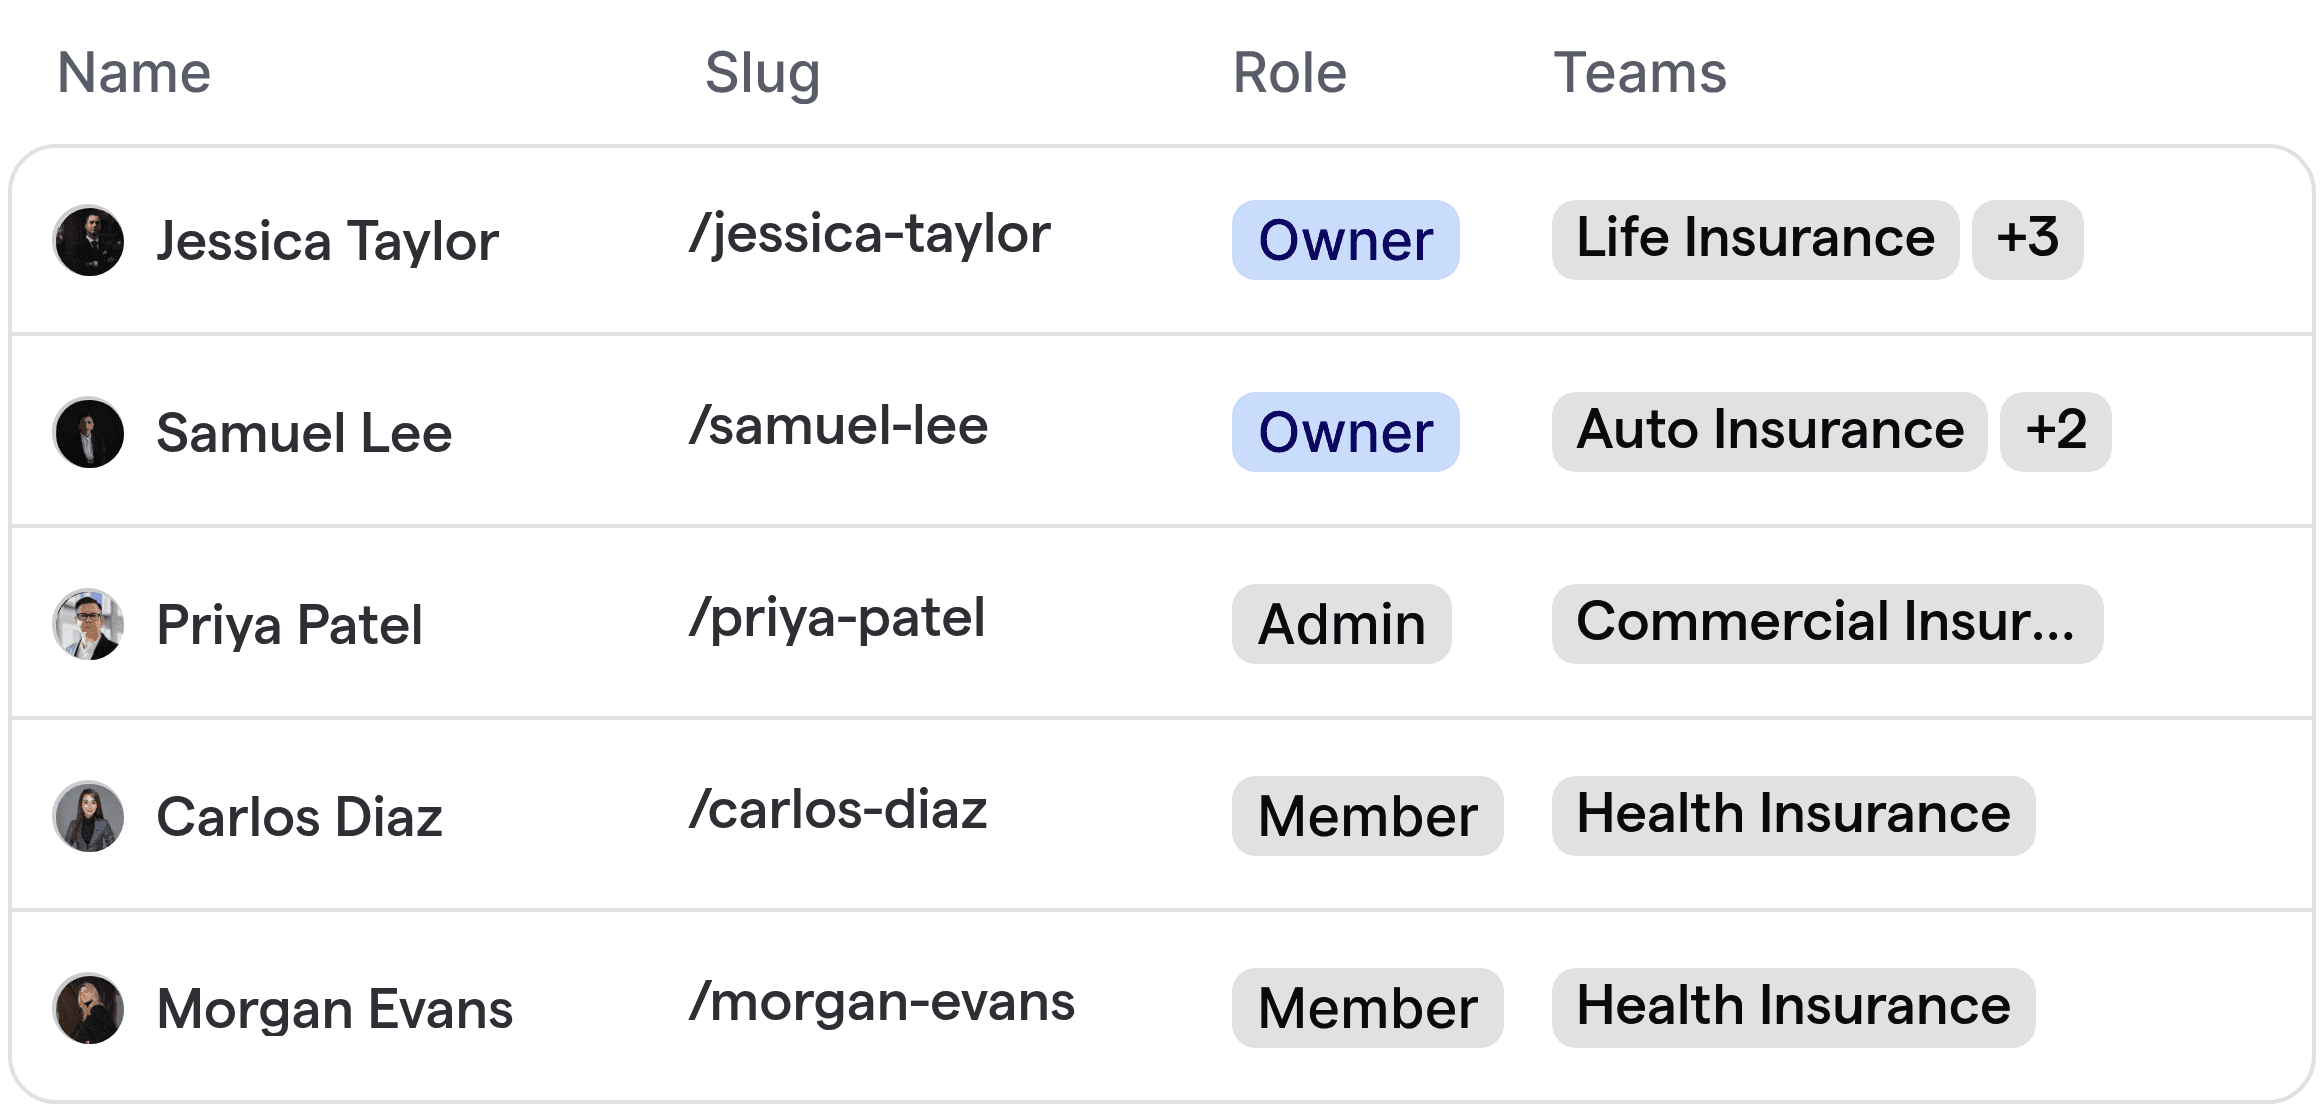Click Jessica Taylor's profile avatar
Image resolution: width=2324 pixels, height=1112 pixels.
tap(88, 240)
